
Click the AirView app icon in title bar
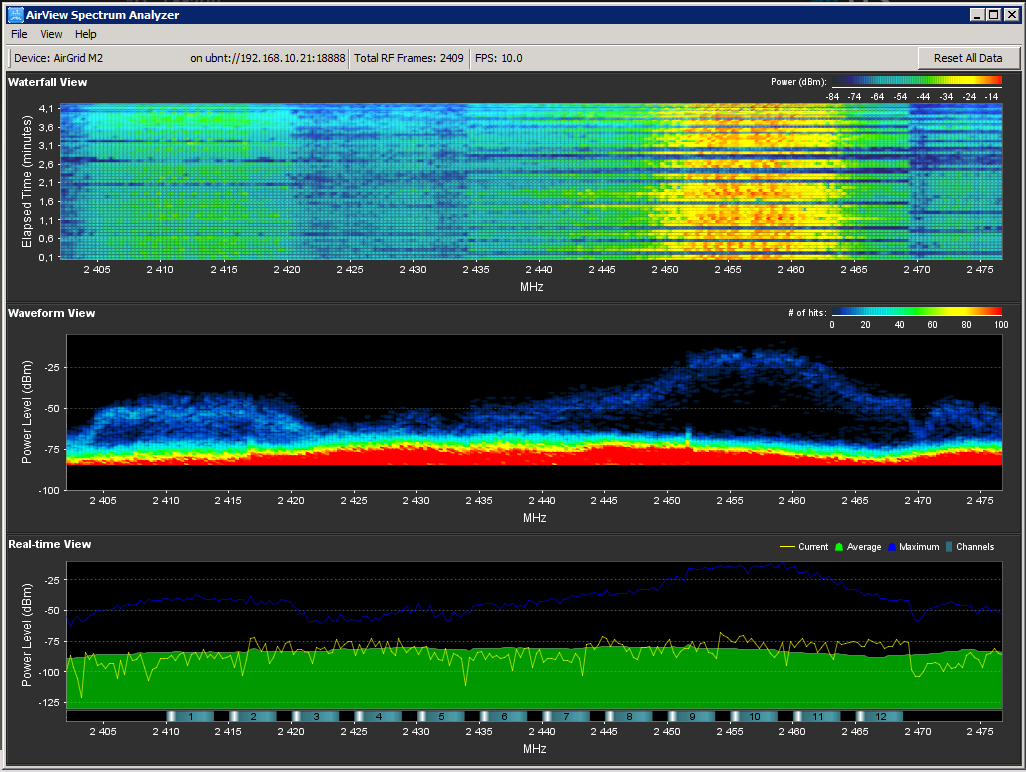click(x=16, y=15)
